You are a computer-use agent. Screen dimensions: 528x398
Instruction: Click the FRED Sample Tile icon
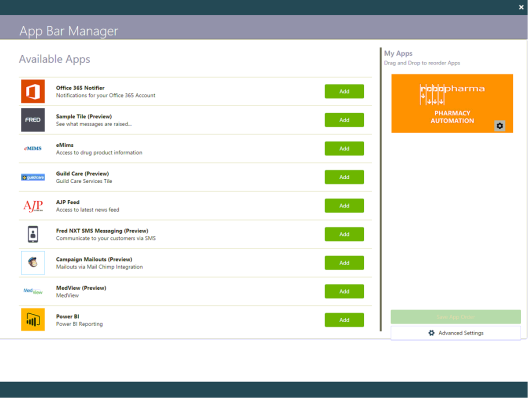pos(33,120)
